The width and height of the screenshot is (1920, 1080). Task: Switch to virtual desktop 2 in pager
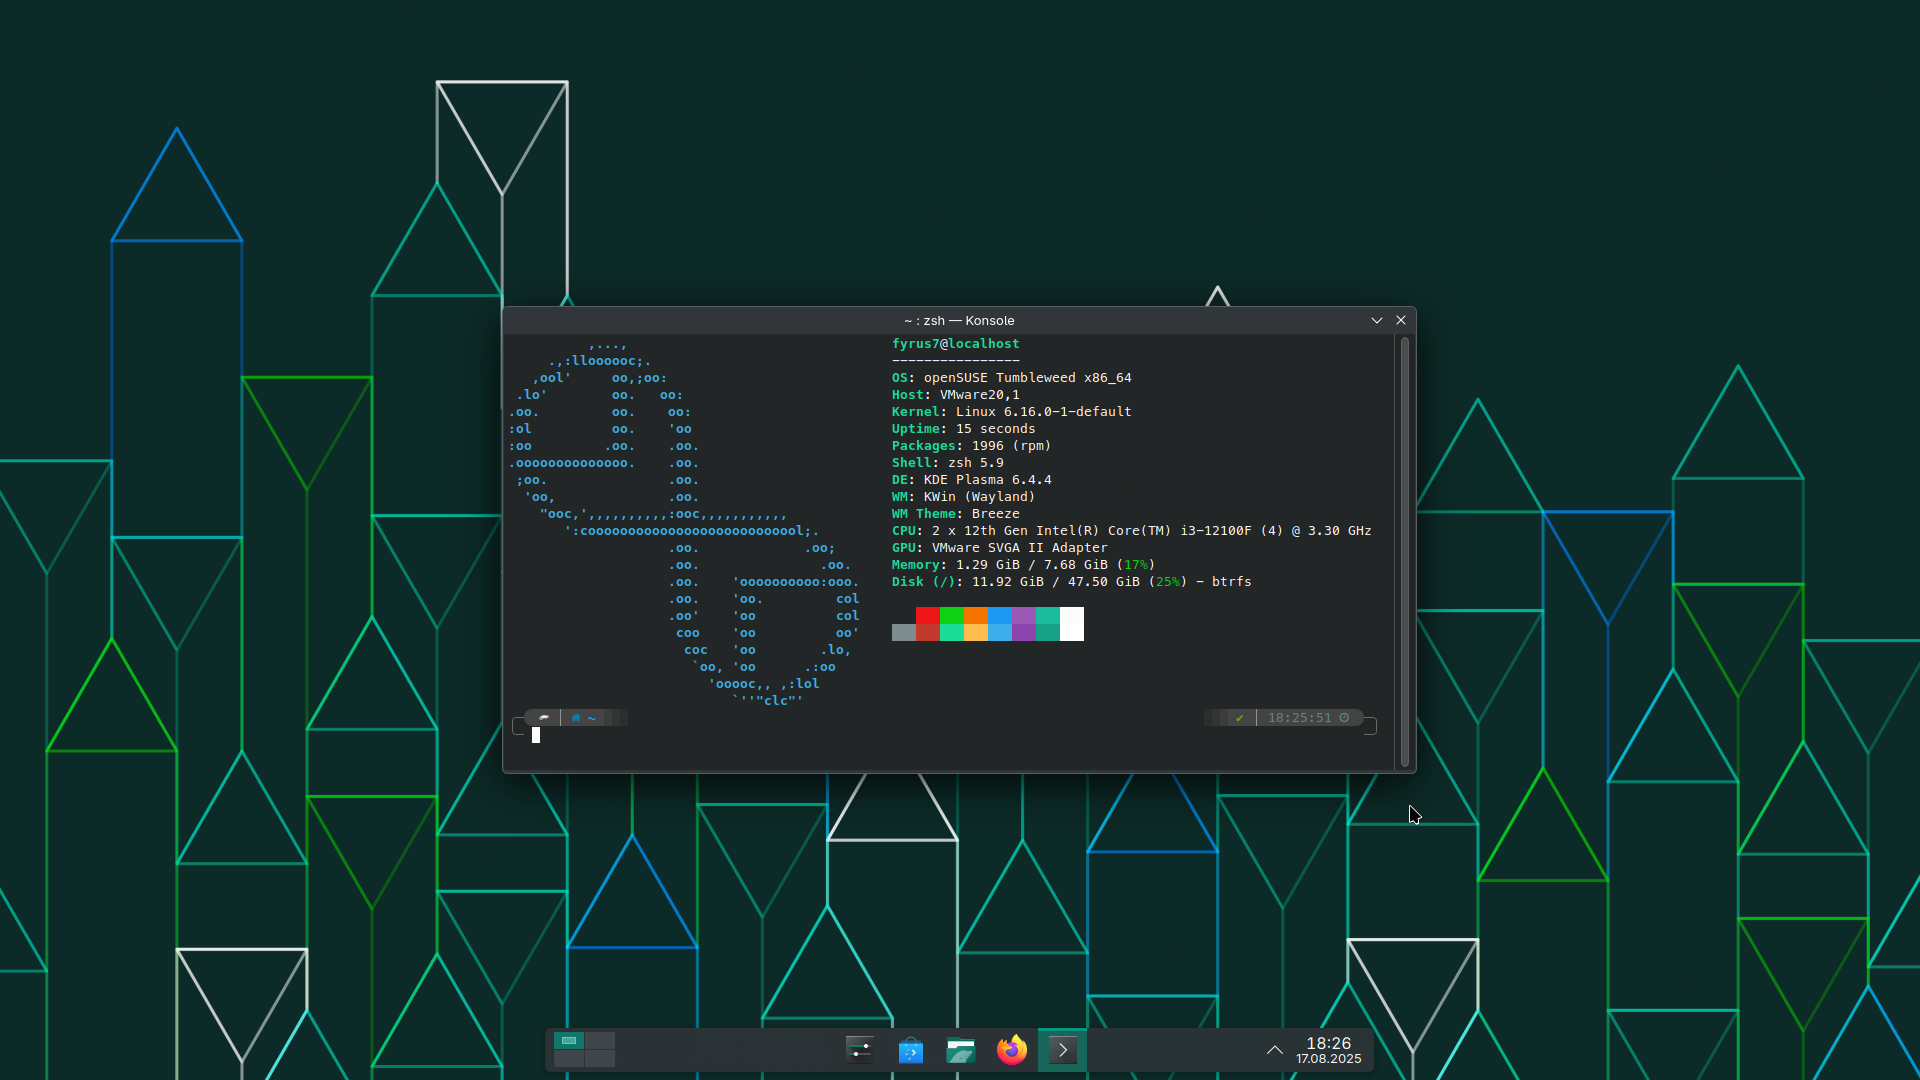(x=600, y=1041)
